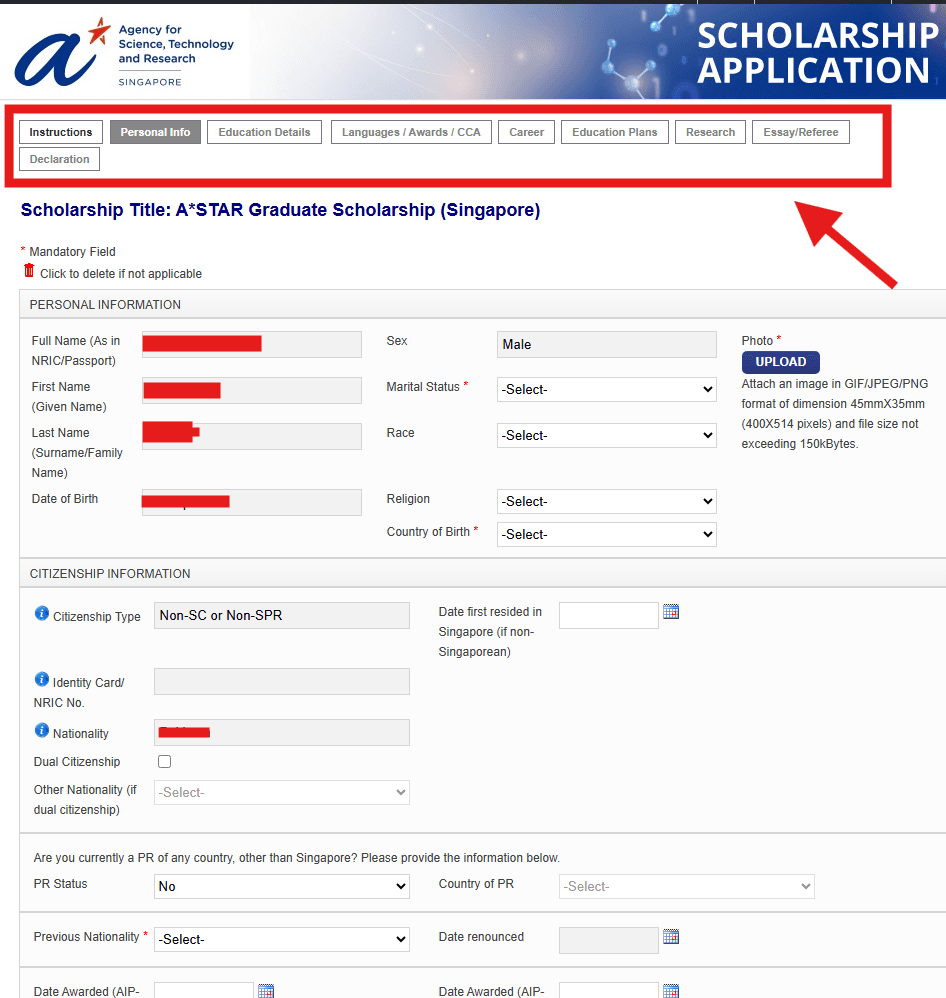This screenshot has height=998, width=946.
Task: Go to the Instructions tab
Action: pos(60,132)
